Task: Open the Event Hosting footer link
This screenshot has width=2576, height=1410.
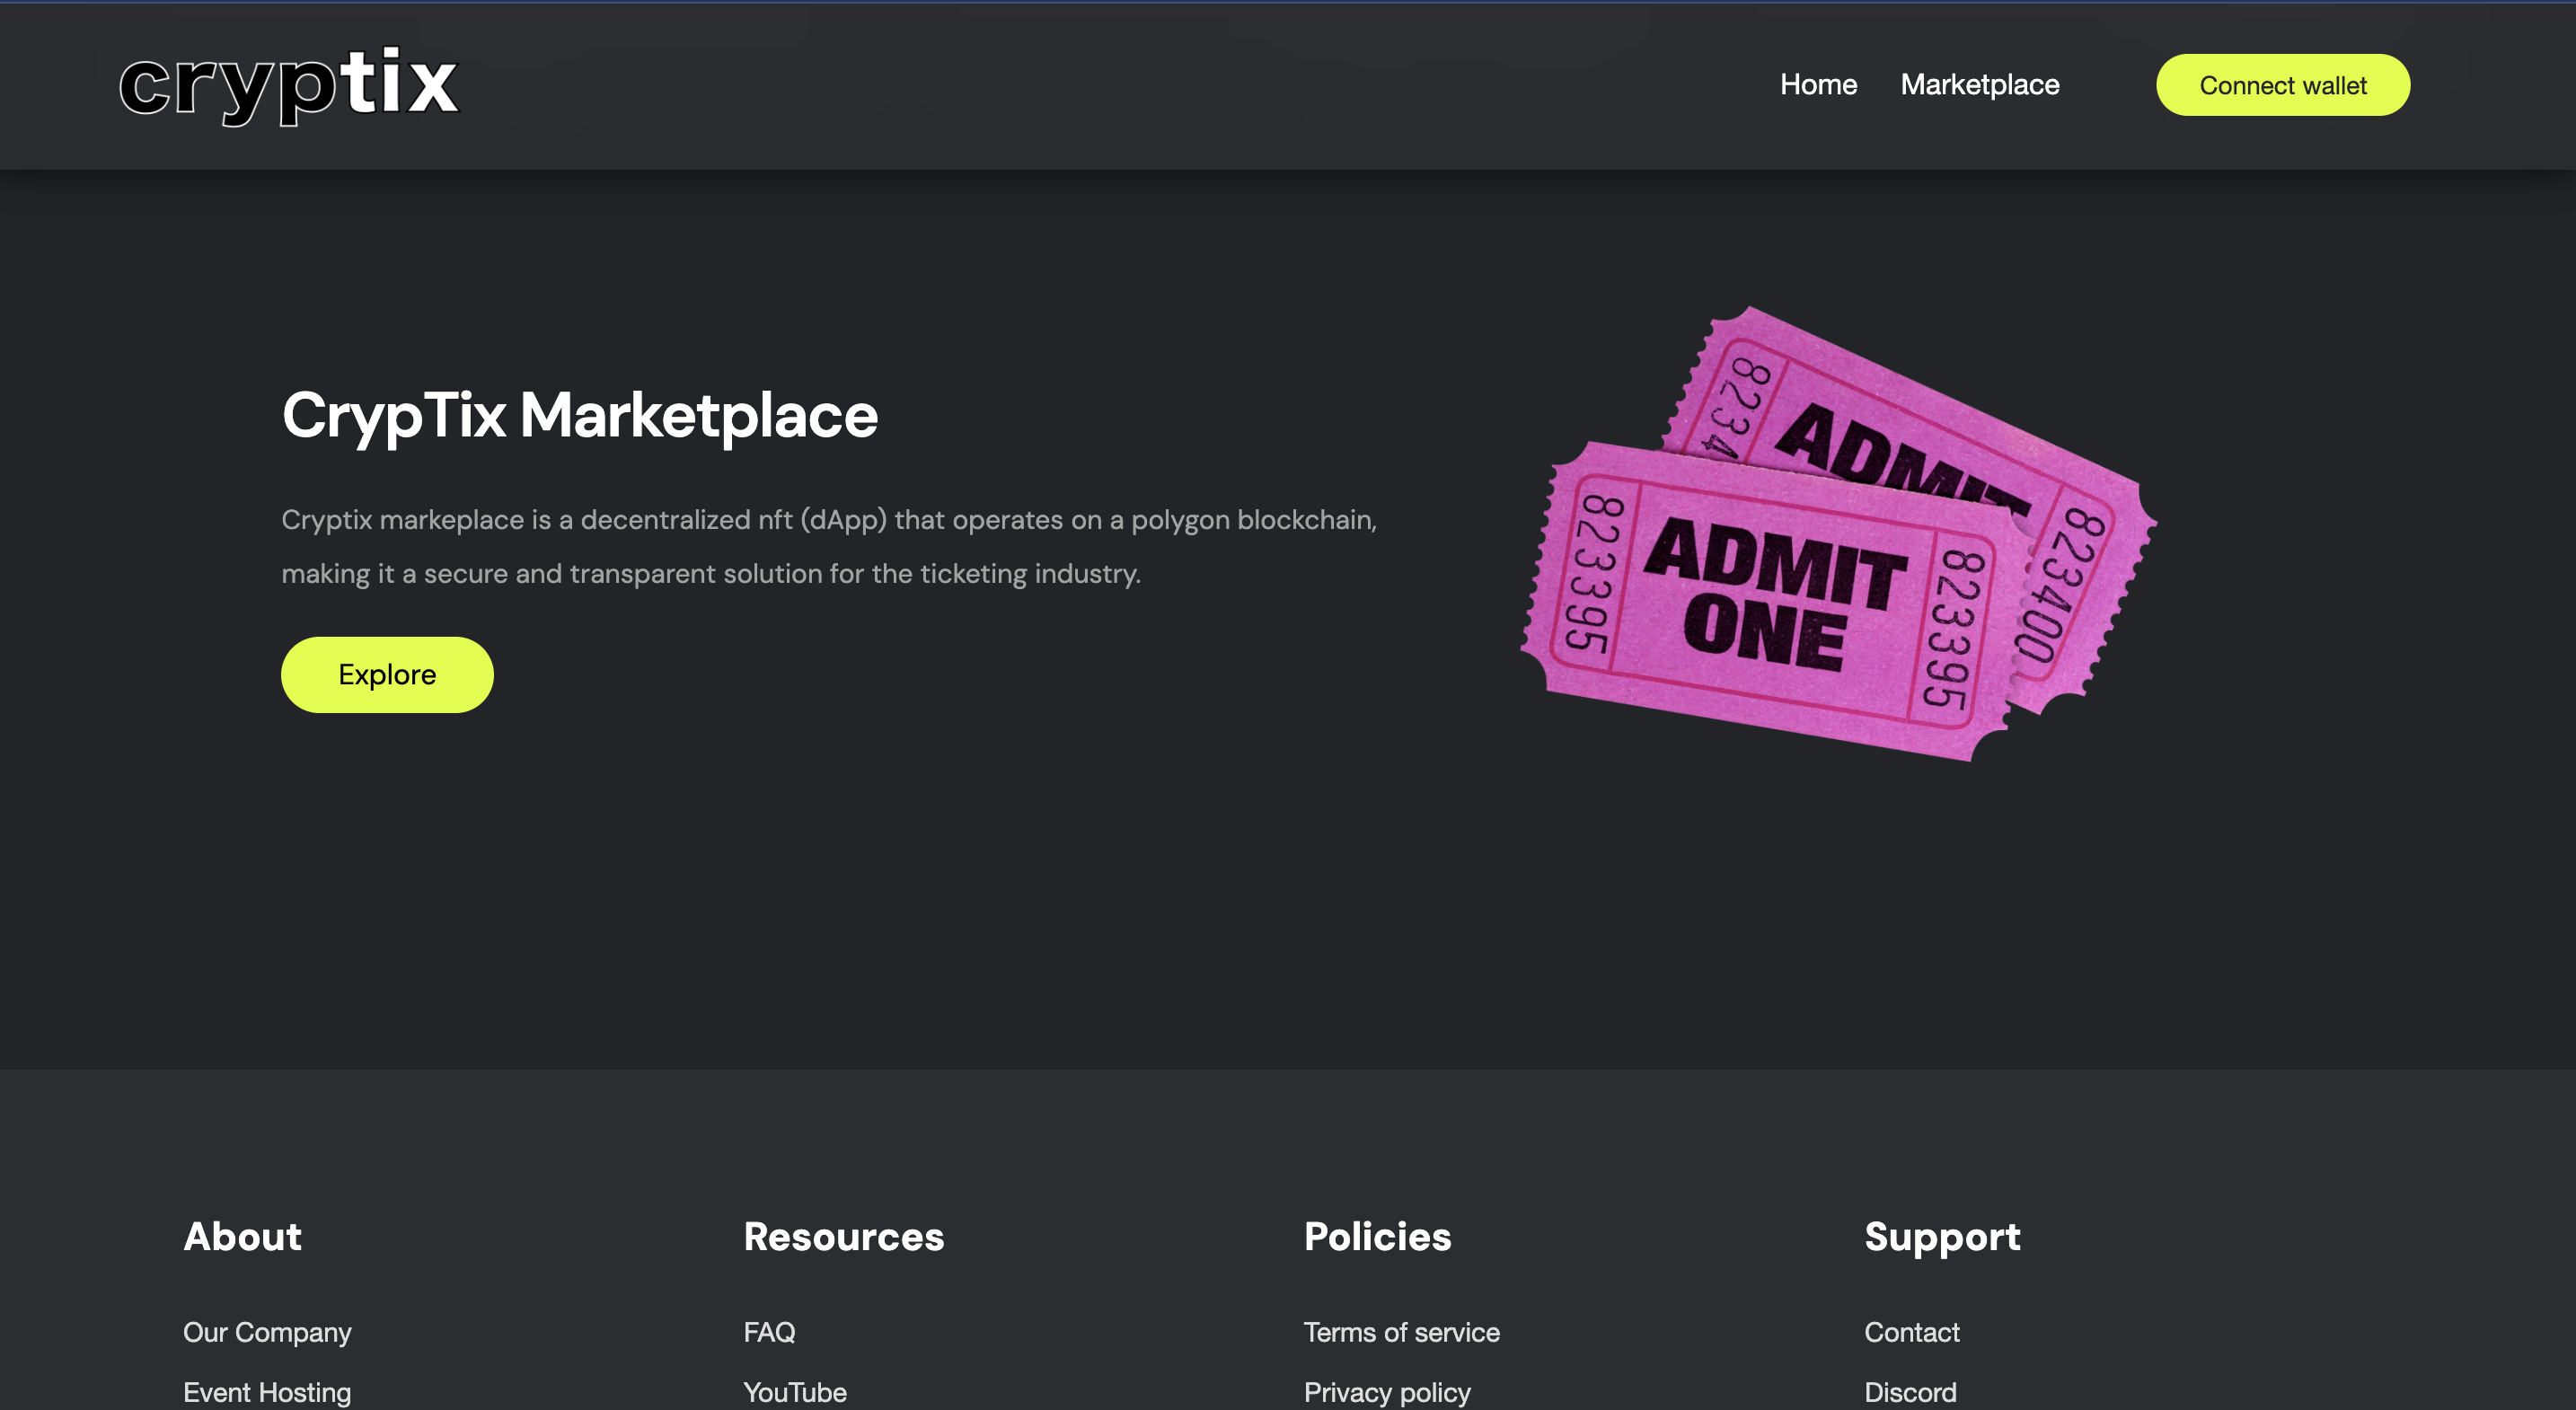Action: pyautogui.click(x=267, y=1391)
